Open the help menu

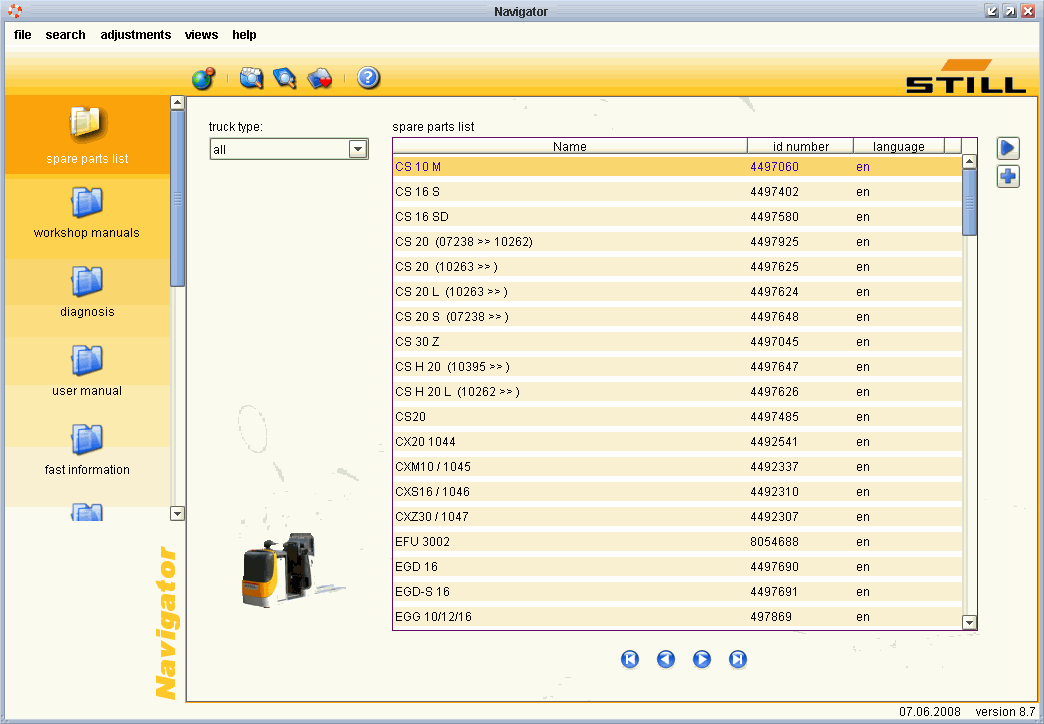(x=244, y=35)
